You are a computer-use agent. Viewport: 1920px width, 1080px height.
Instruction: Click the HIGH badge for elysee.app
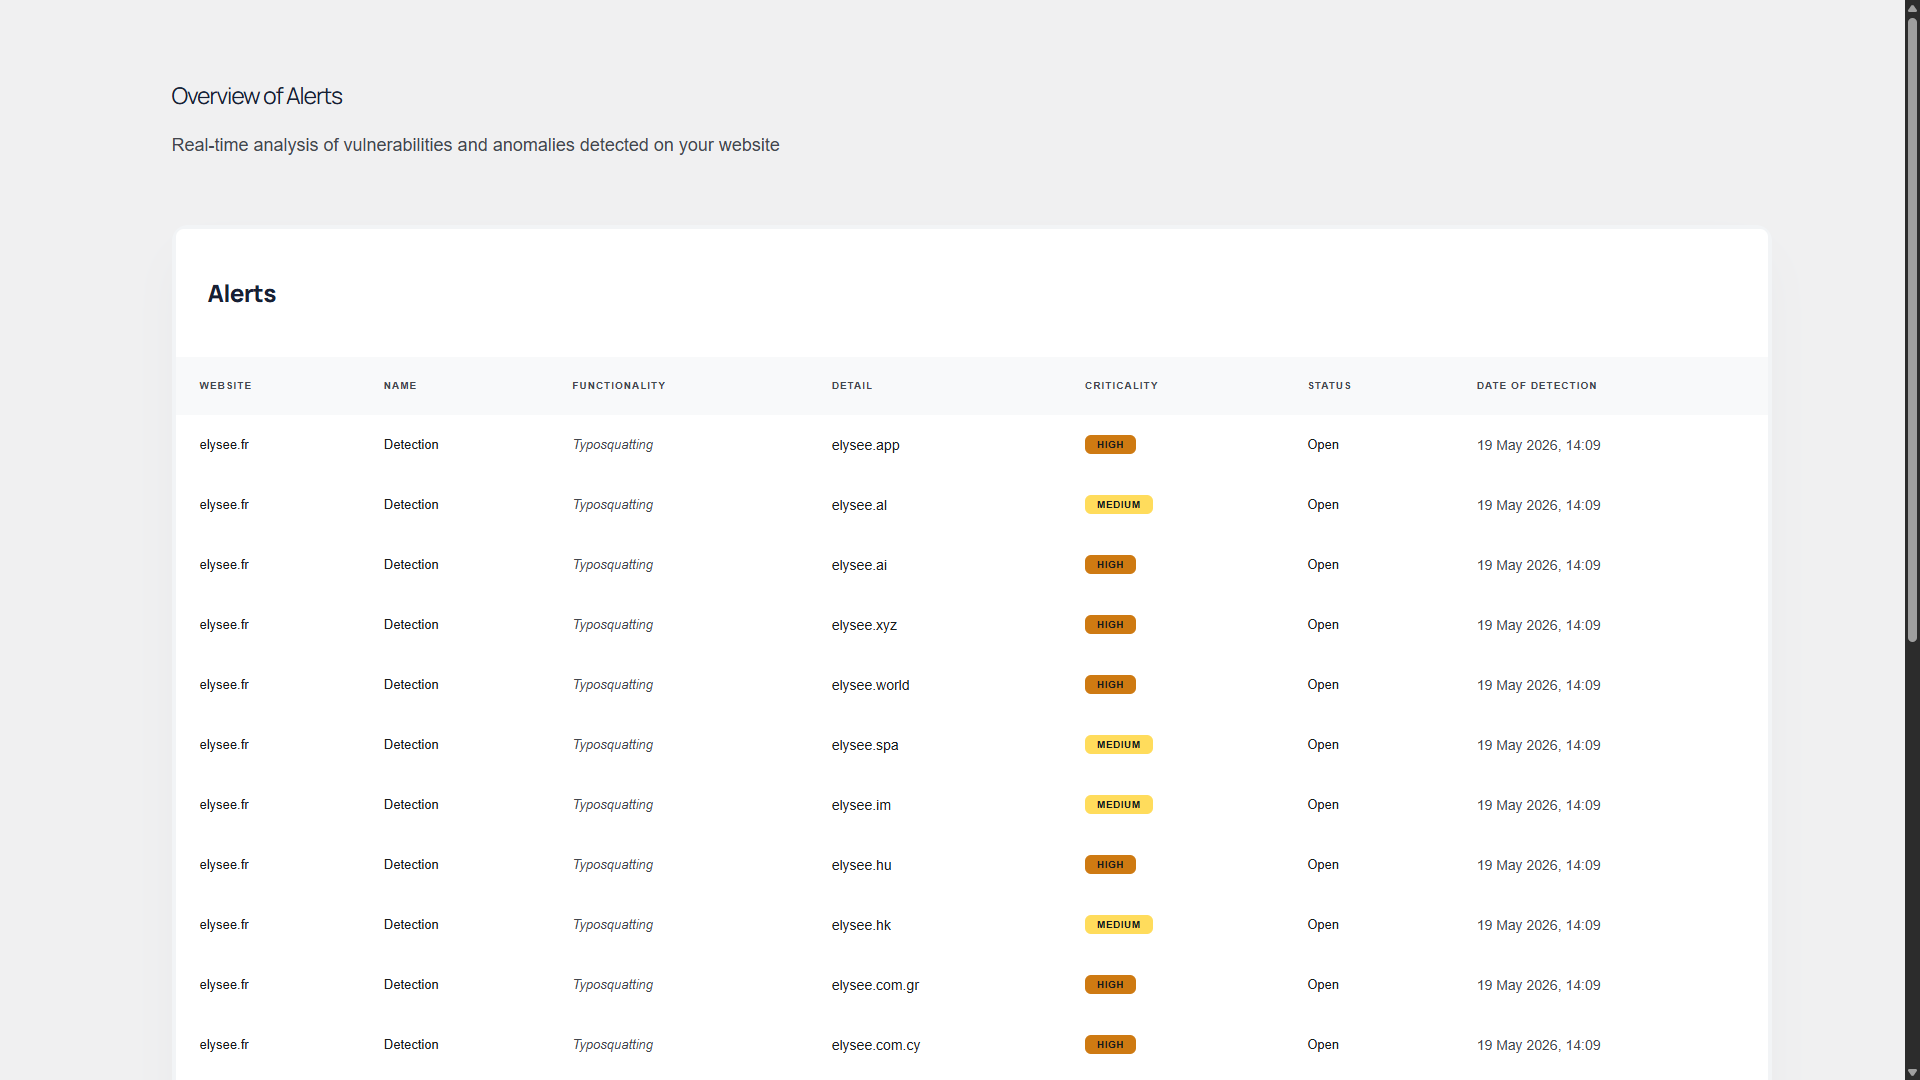(1110, 445)
